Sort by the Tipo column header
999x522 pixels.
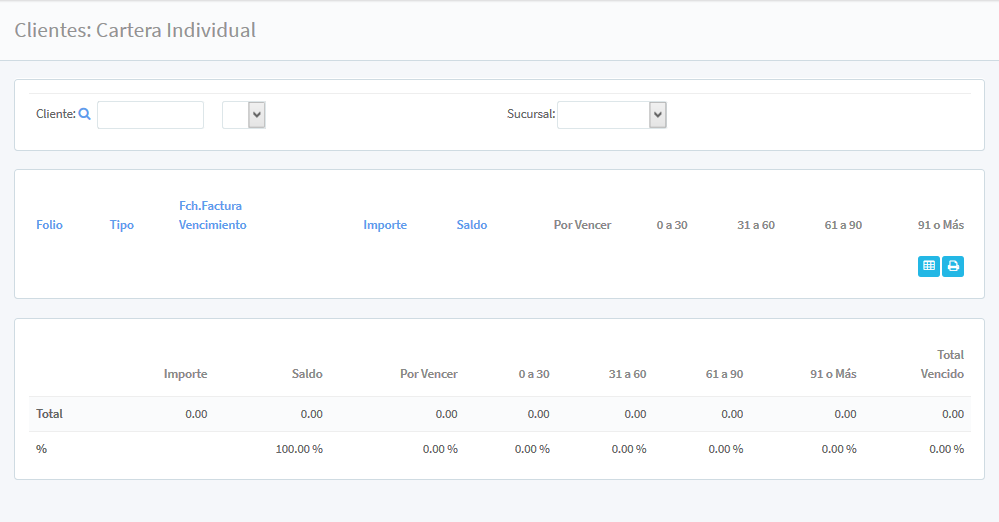(122, 225)
